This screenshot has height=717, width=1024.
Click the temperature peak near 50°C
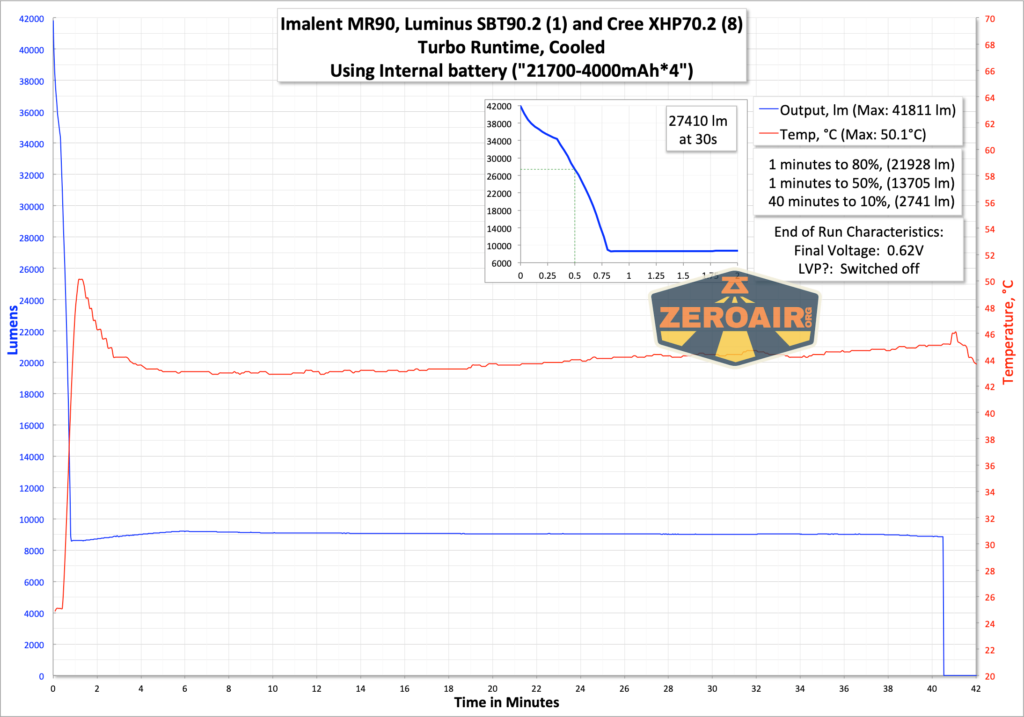pos(81,280)
